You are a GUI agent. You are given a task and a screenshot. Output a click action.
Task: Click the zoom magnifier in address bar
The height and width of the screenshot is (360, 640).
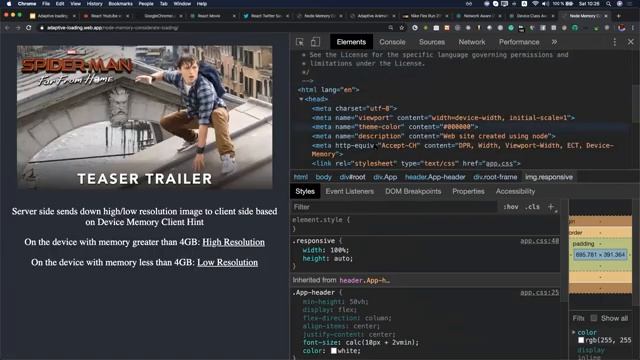tap(391, 28)
